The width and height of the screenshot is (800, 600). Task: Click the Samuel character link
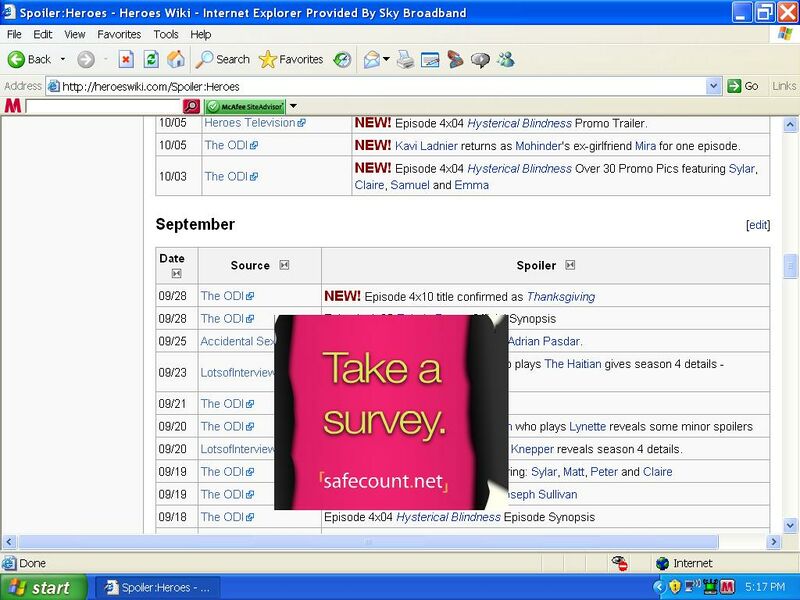coord(410,185)
